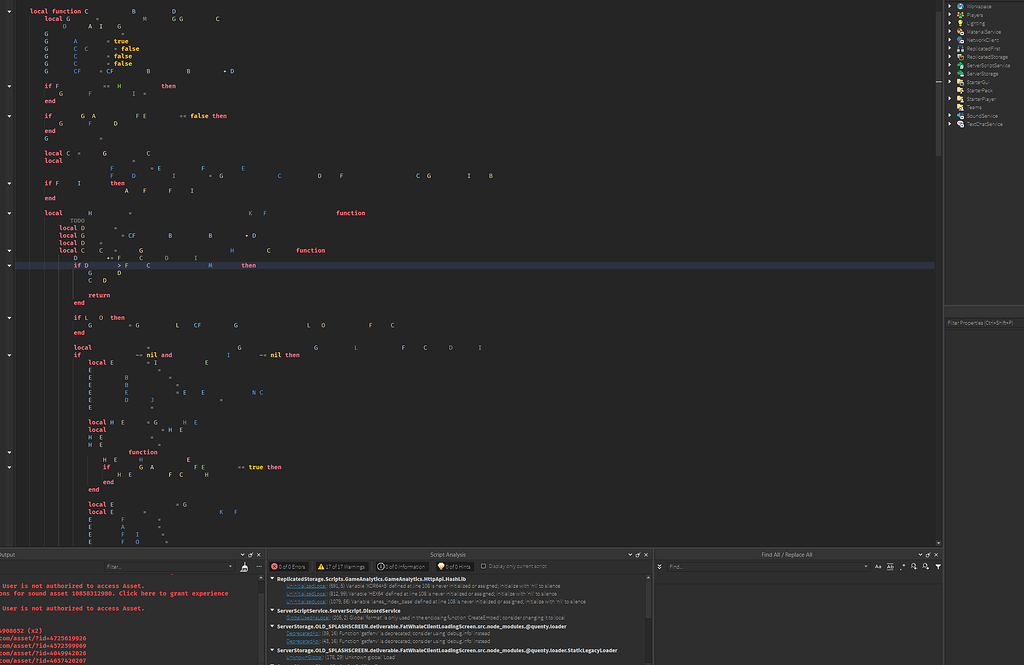
Task: Clear the Output panel with broom icon
Action: tap(246, 567)
